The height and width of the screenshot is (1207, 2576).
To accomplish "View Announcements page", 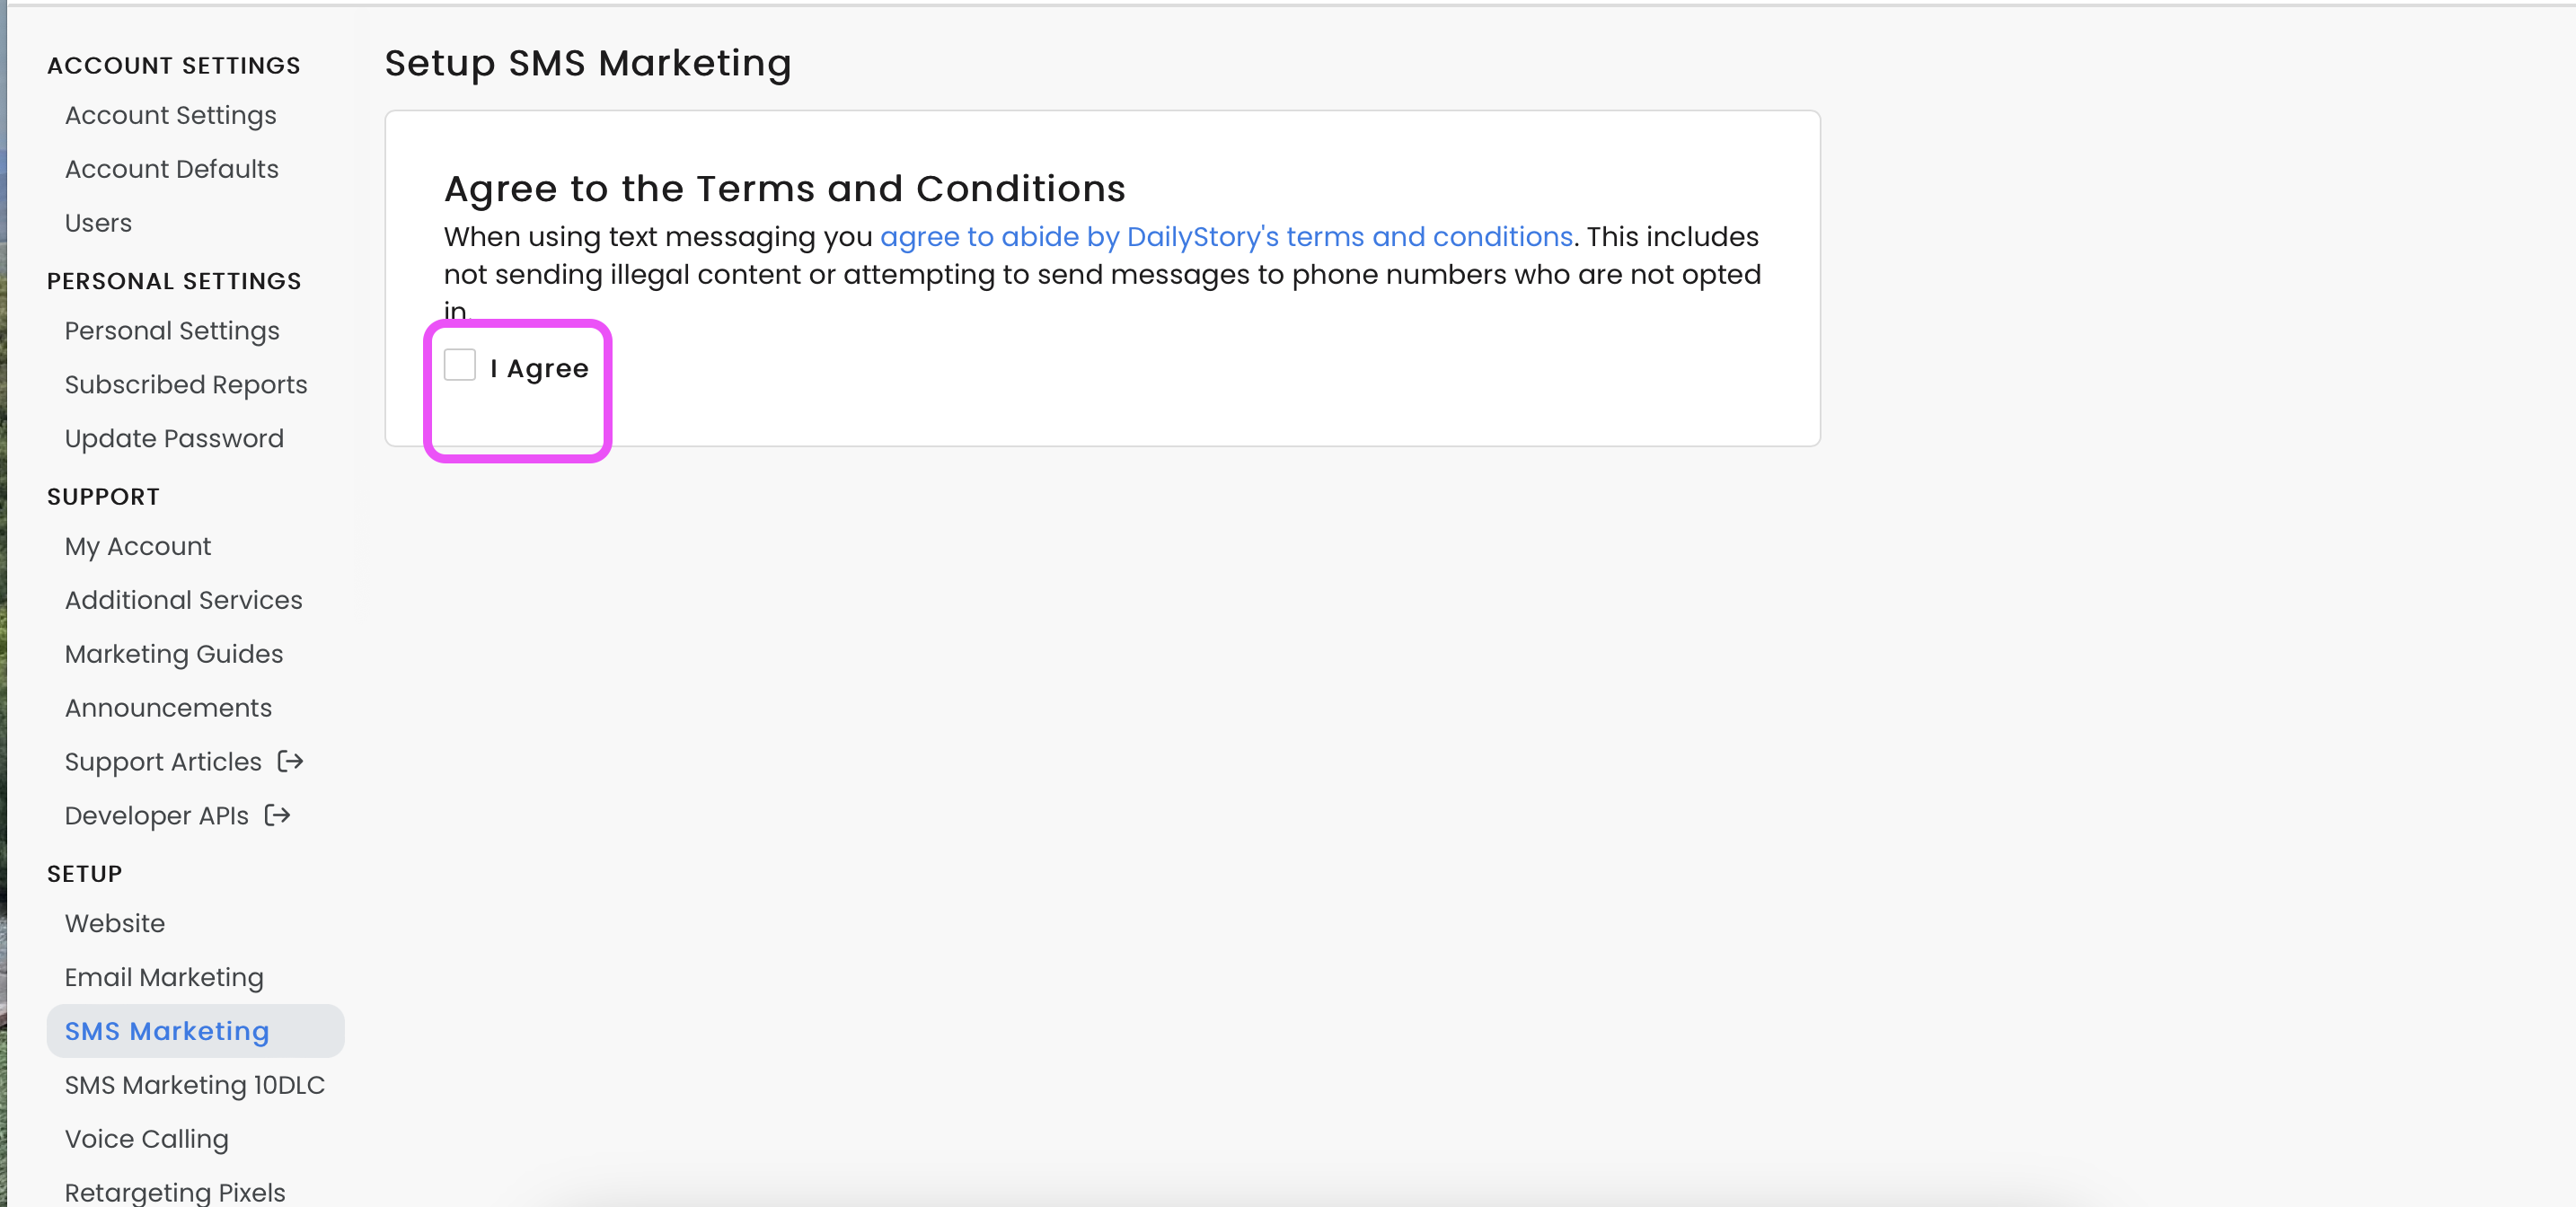I will pos(168,708).
